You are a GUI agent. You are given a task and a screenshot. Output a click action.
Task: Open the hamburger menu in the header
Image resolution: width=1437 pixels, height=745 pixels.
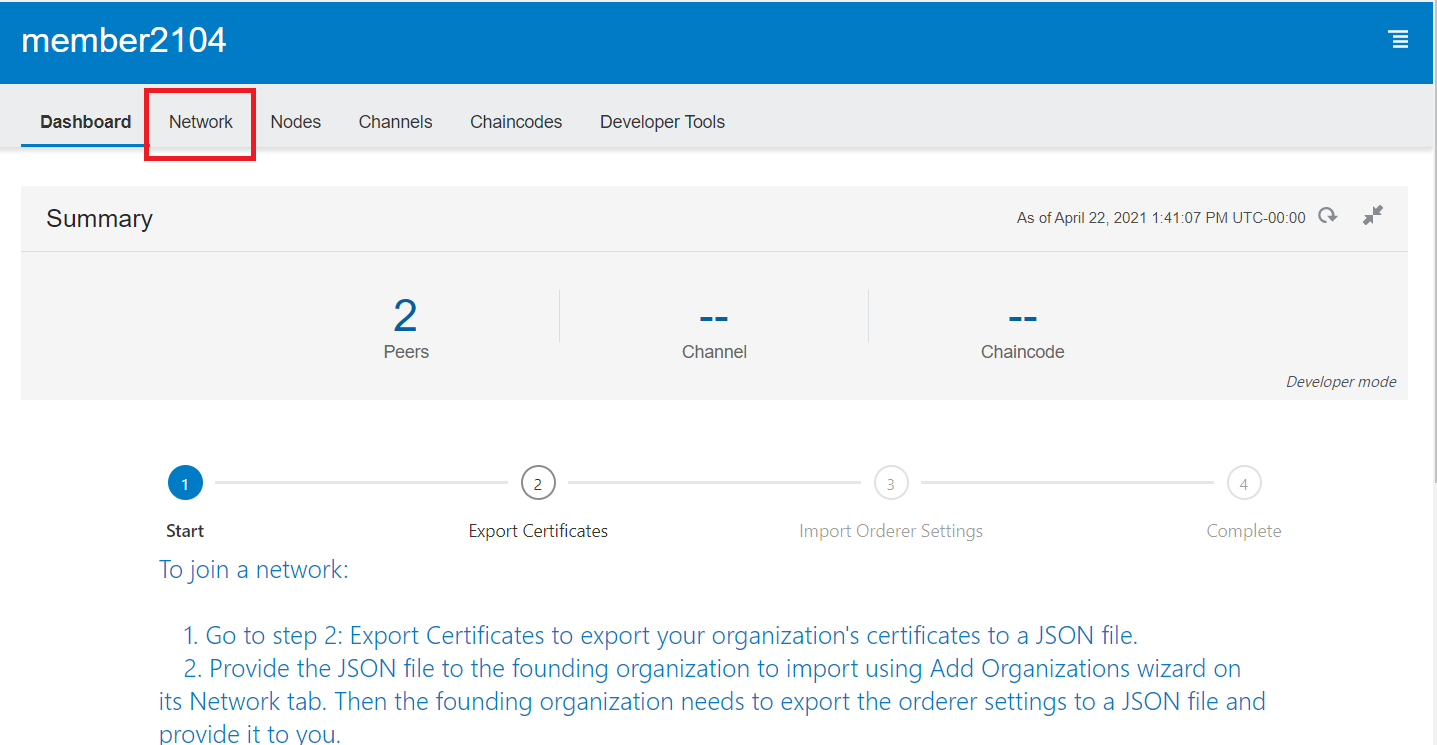point(1398,40)
